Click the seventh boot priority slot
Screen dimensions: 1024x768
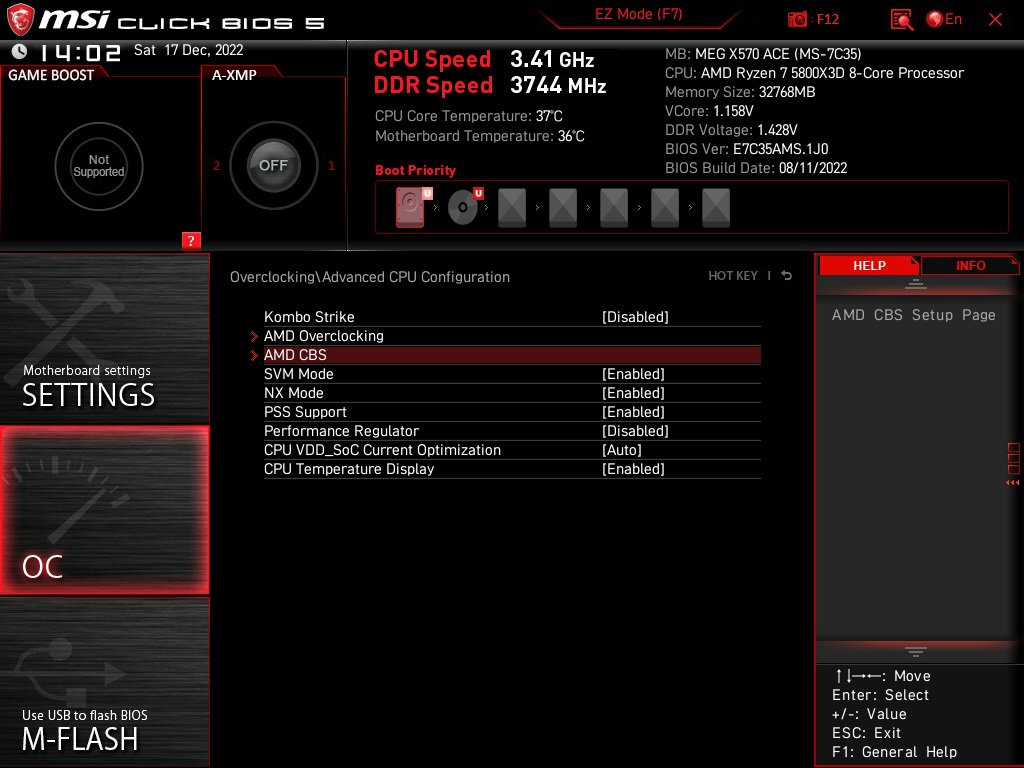point(716,208)
